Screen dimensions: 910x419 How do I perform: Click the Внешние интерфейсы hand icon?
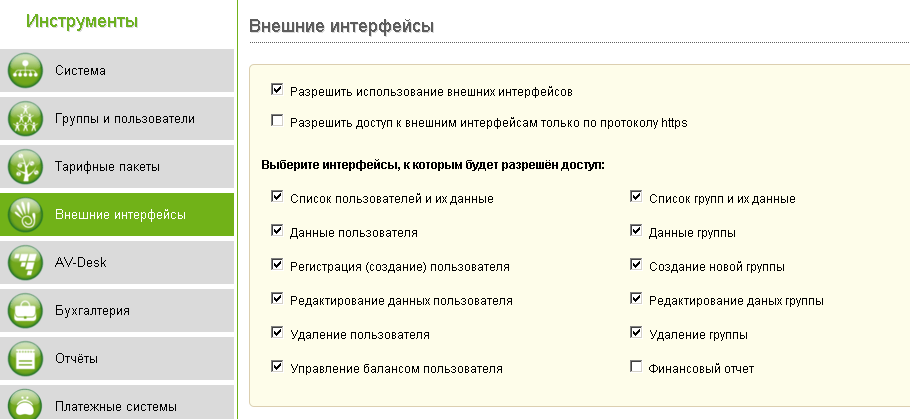(25, 215)
